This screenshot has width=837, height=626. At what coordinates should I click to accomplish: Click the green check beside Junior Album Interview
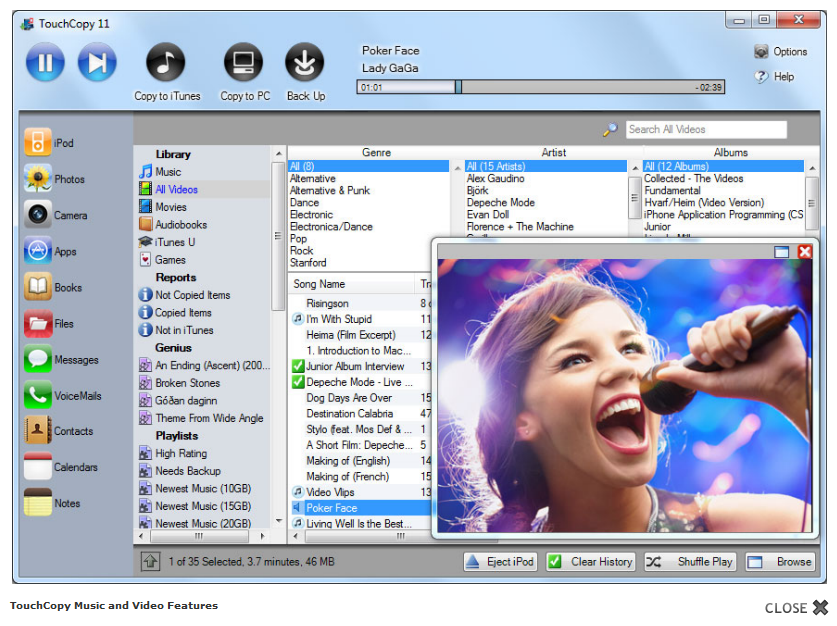297,367
